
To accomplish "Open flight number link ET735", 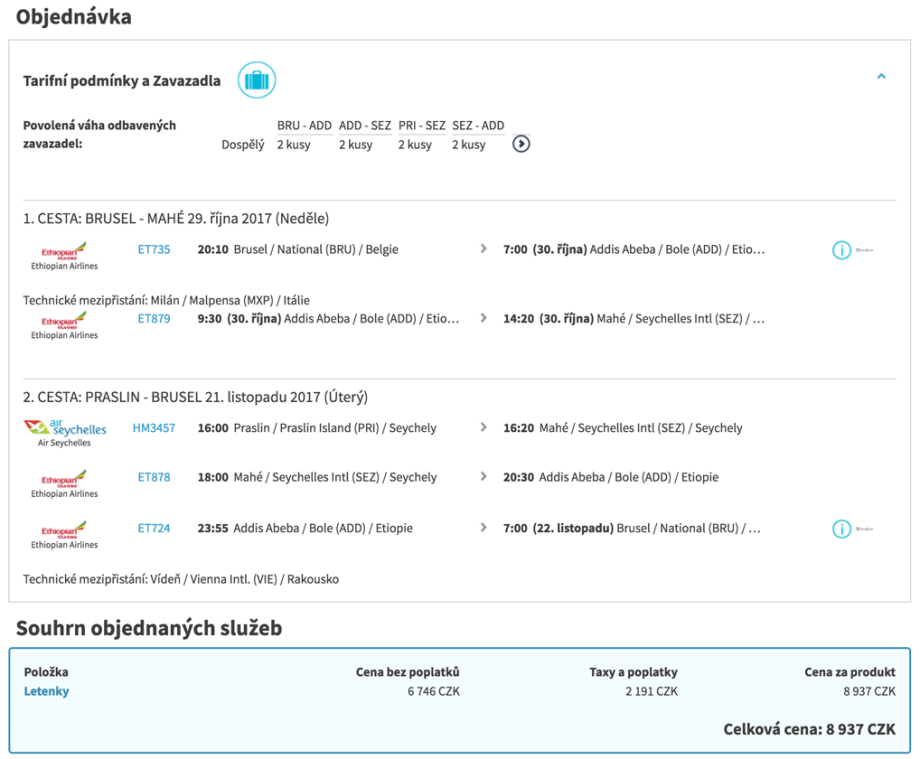I will (x=154, y=250).
